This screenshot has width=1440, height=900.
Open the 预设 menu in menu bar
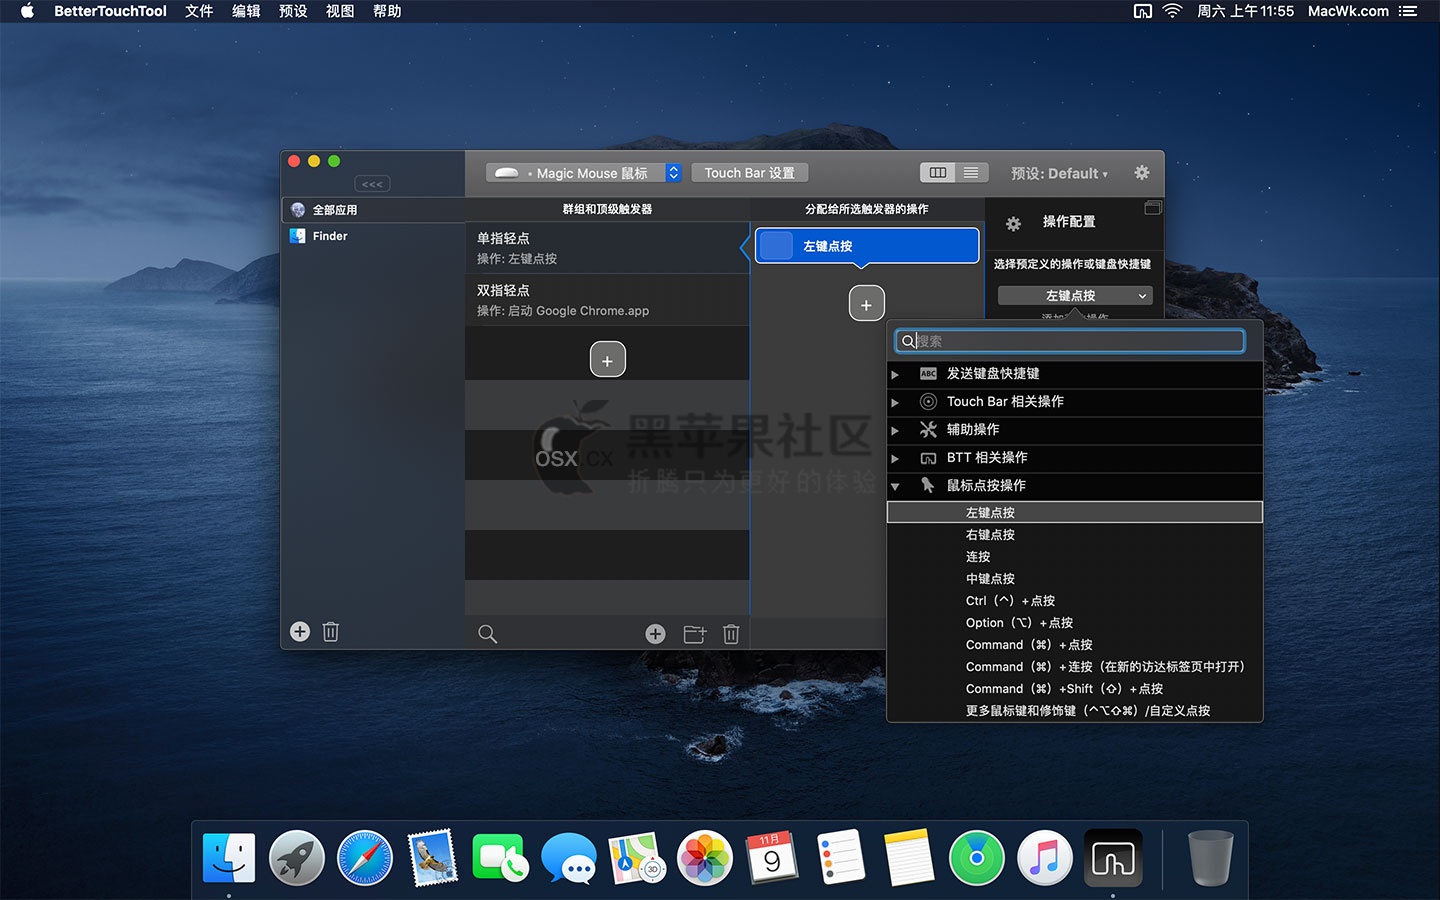[293, 11]
